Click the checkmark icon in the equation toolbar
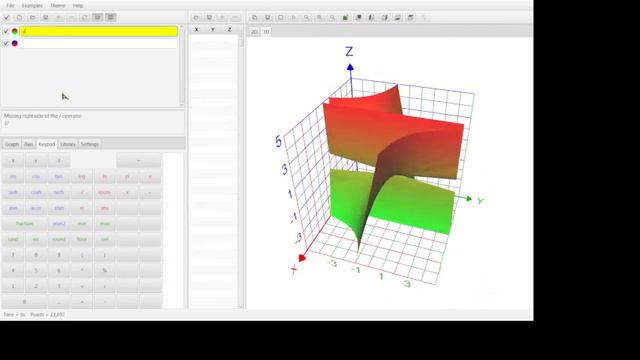The image size is (640, 360). pyautogui.click(x=6, y=18)
